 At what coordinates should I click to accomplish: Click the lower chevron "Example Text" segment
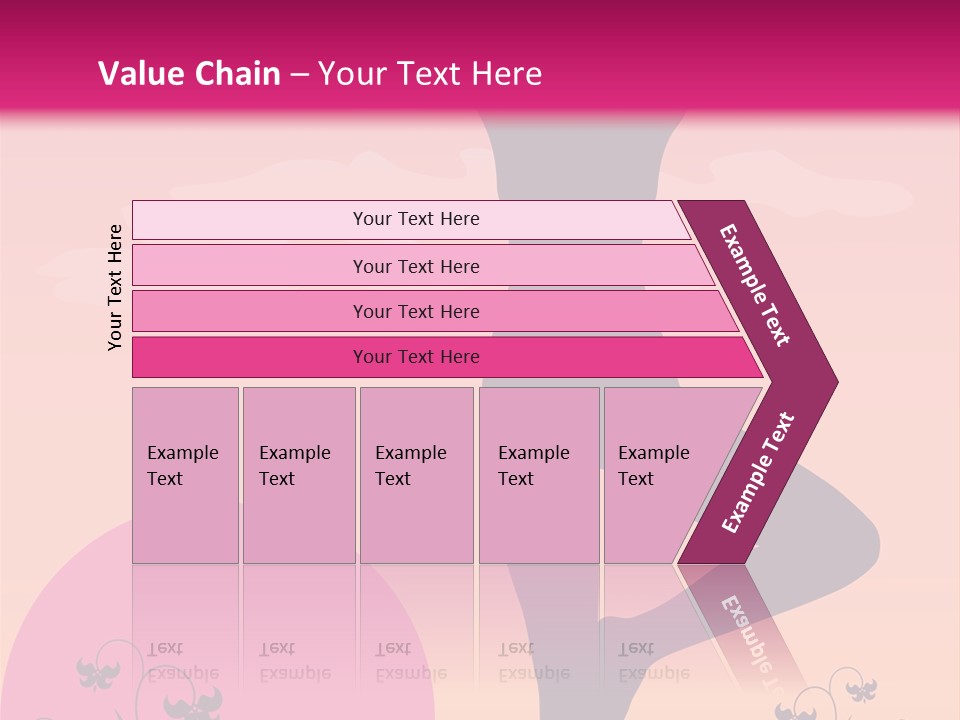click(757, 472)
